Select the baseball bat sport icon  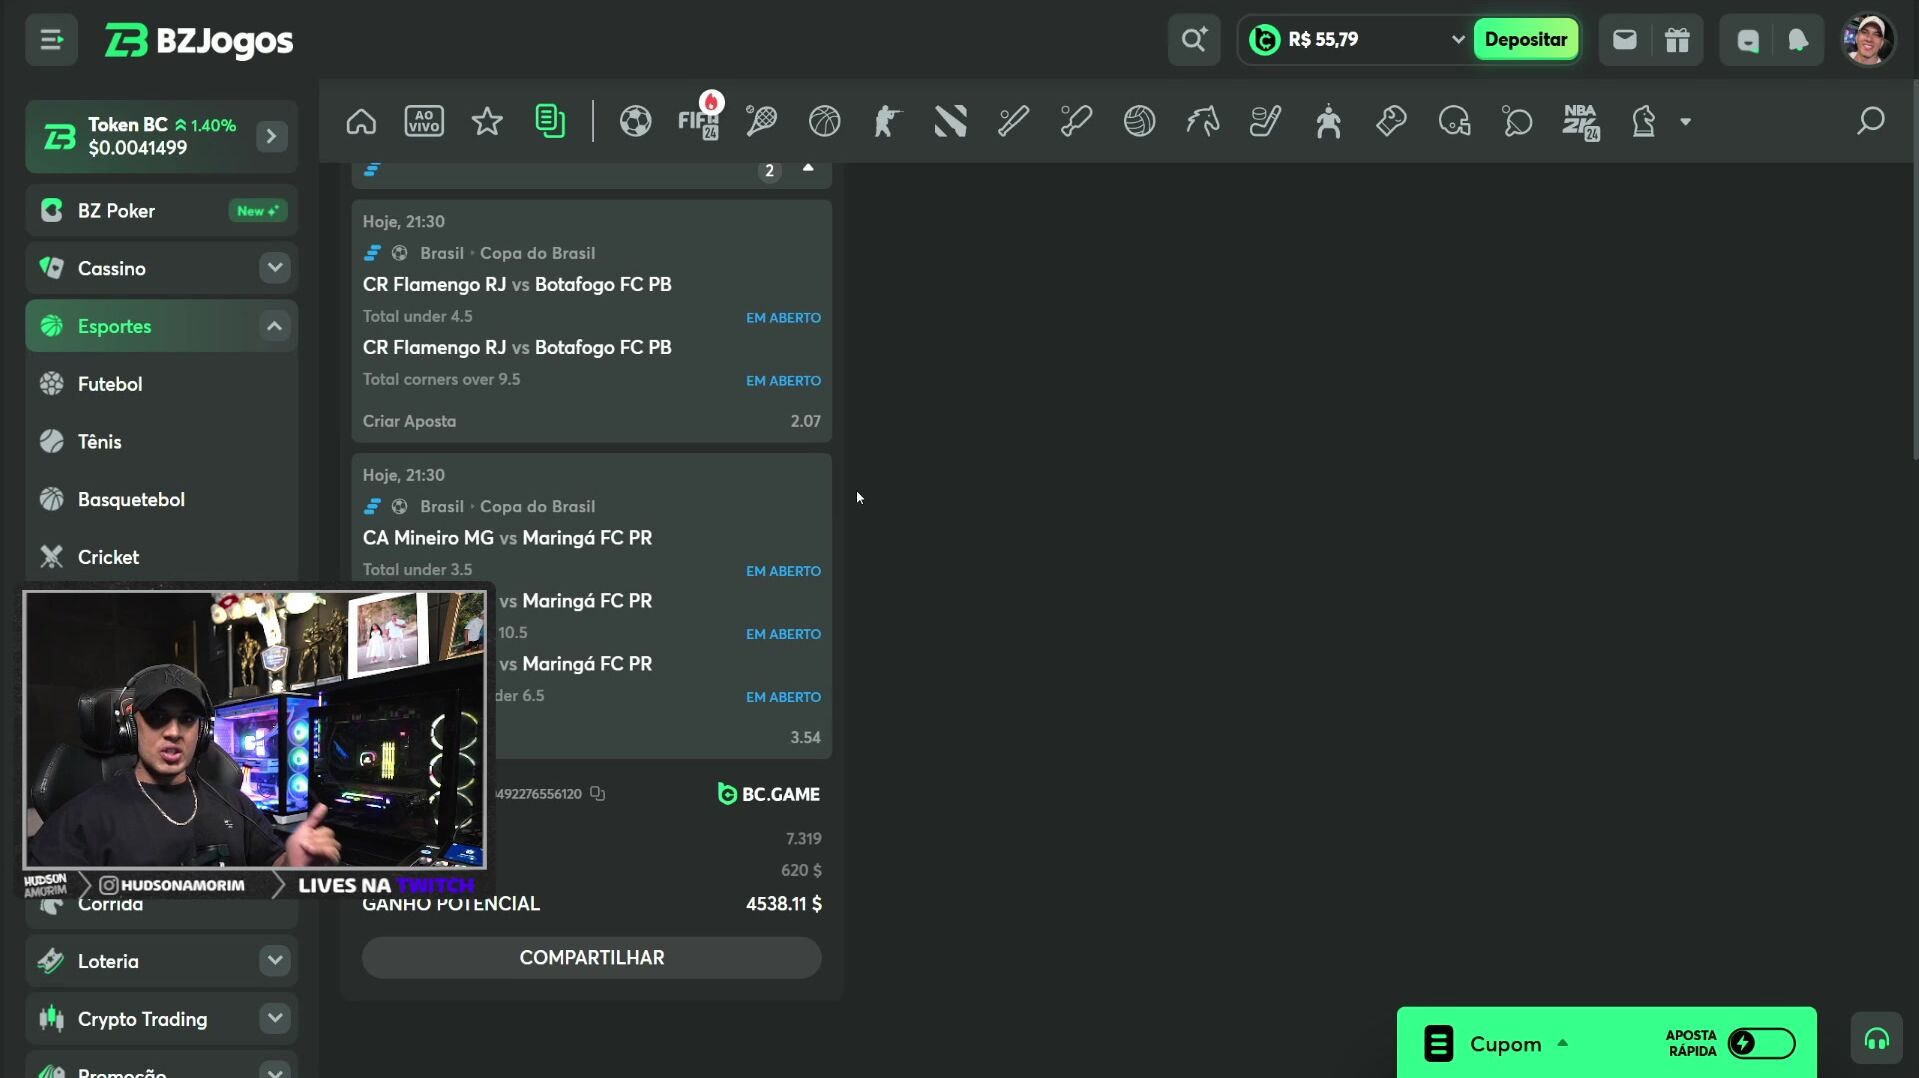click(1013, 122)
